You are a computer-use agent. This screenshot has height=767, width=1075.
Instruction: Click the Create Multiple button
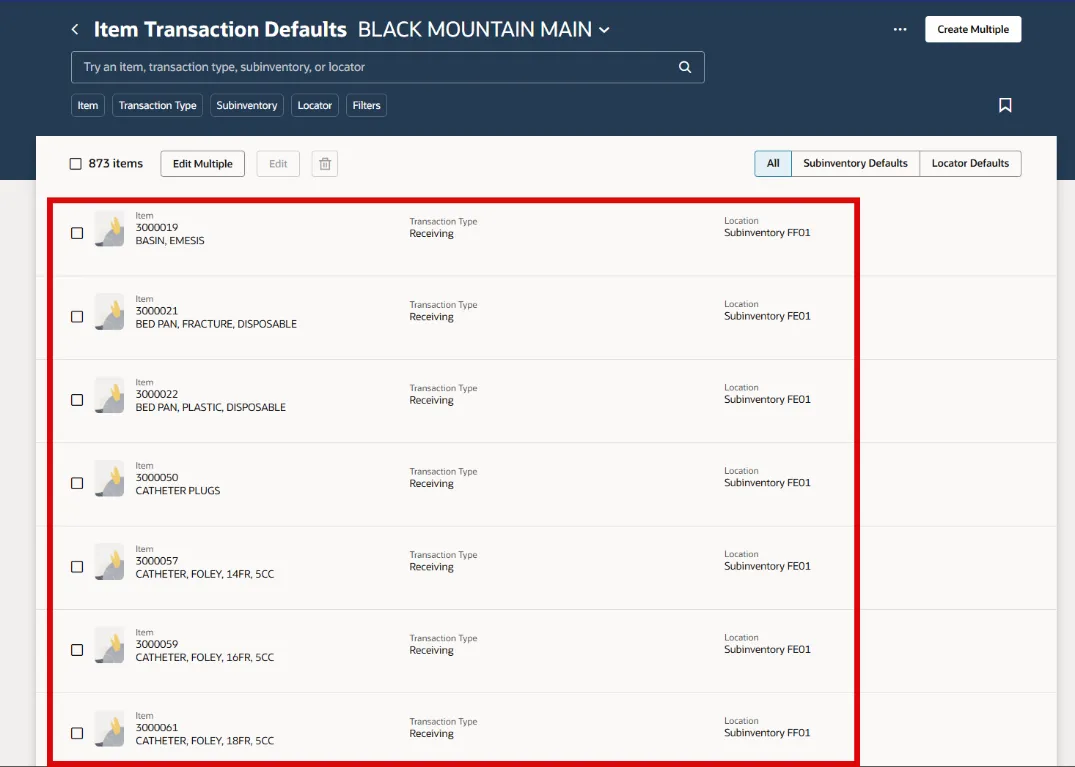[x=972, y=29]
